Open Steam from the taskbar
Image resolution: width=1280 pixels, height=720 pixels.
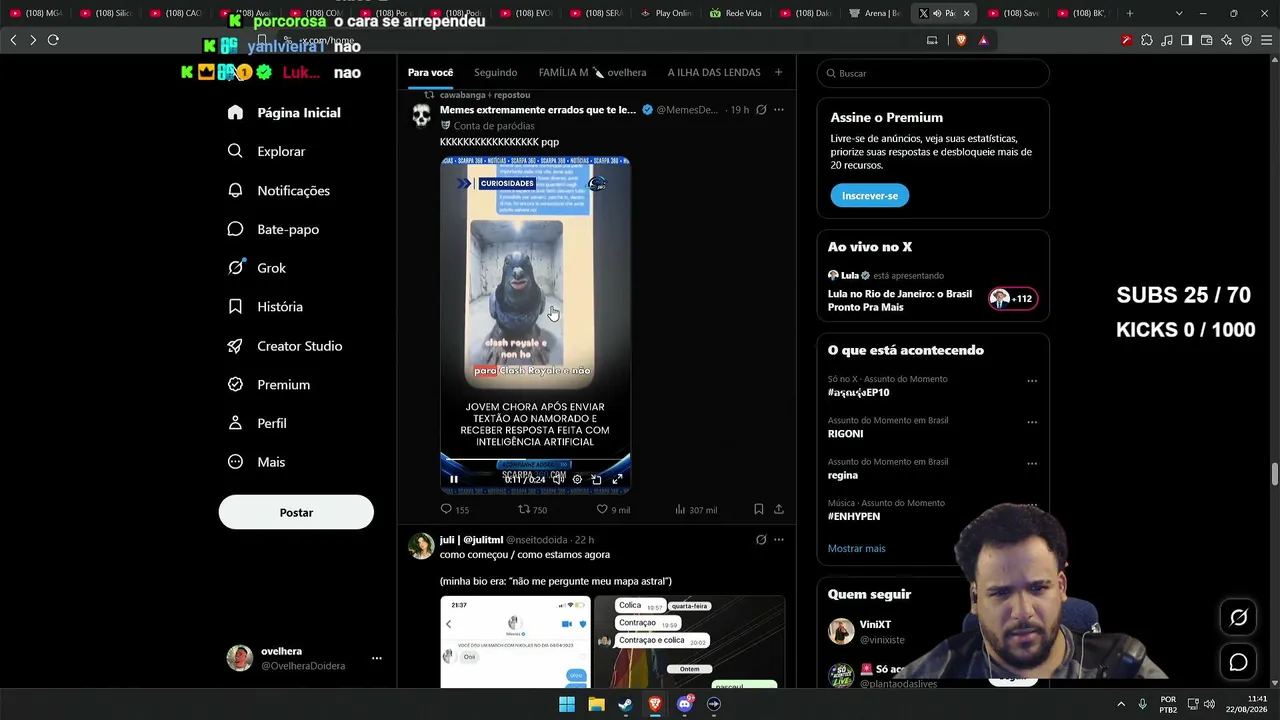click(625, 704)
